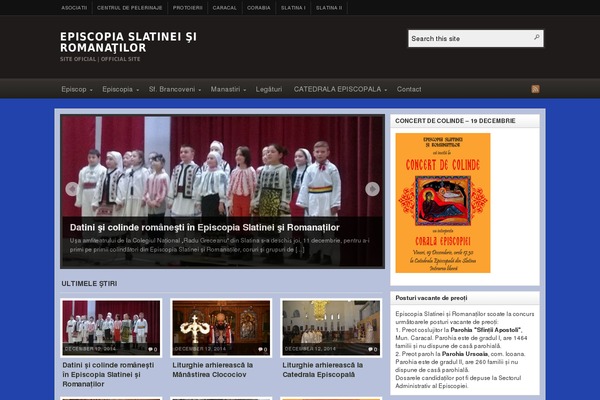600x400 pixels.
Task: Click comment icon on Mănăstirea Clocociov thumbnail
Action: coord(263,349)
